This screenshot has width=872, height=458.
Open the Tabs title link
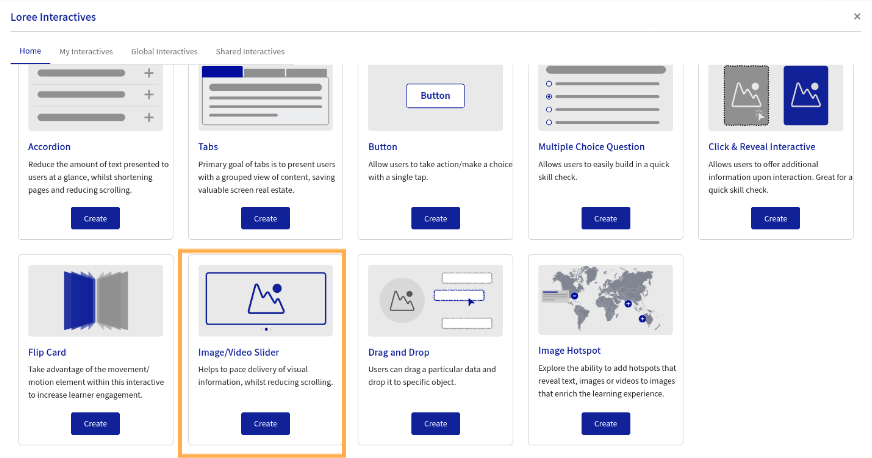(x=208, y=147)
